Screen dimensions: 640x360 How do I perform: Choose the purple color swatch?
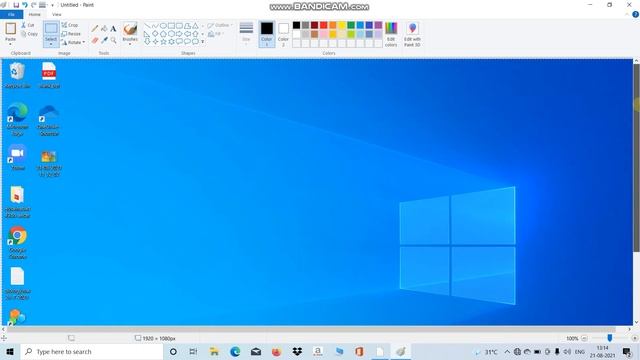pyautogui.click(x=378, y=25)
